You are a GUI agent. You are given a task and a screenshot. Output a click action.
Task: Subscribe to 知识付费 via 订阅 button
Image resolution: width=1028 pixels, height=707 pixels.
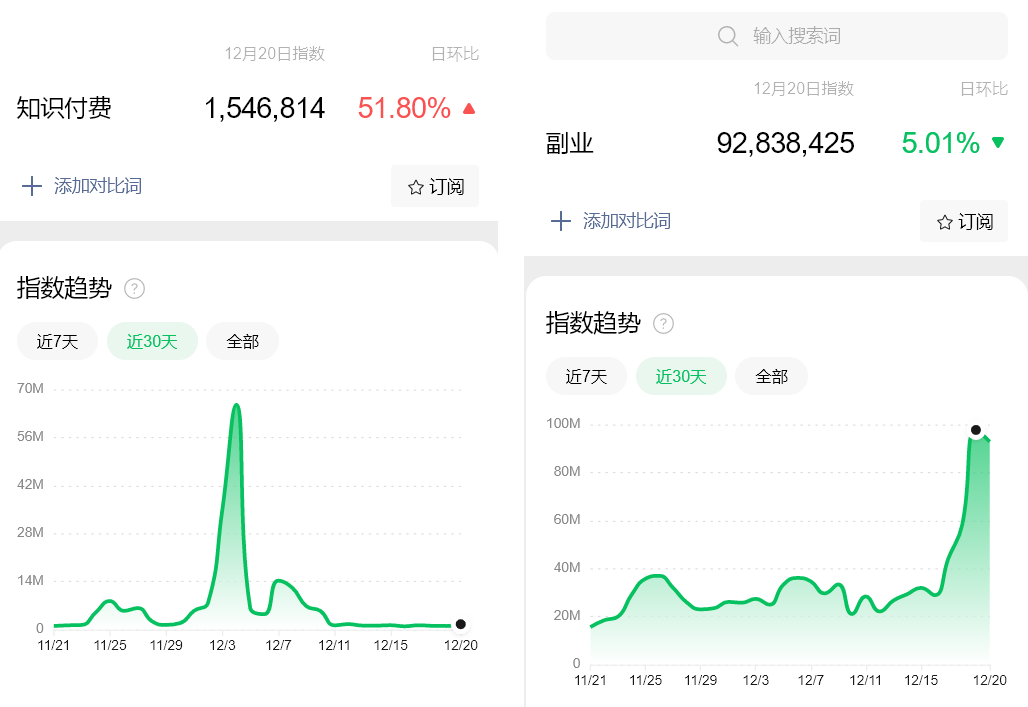(434, 186)
